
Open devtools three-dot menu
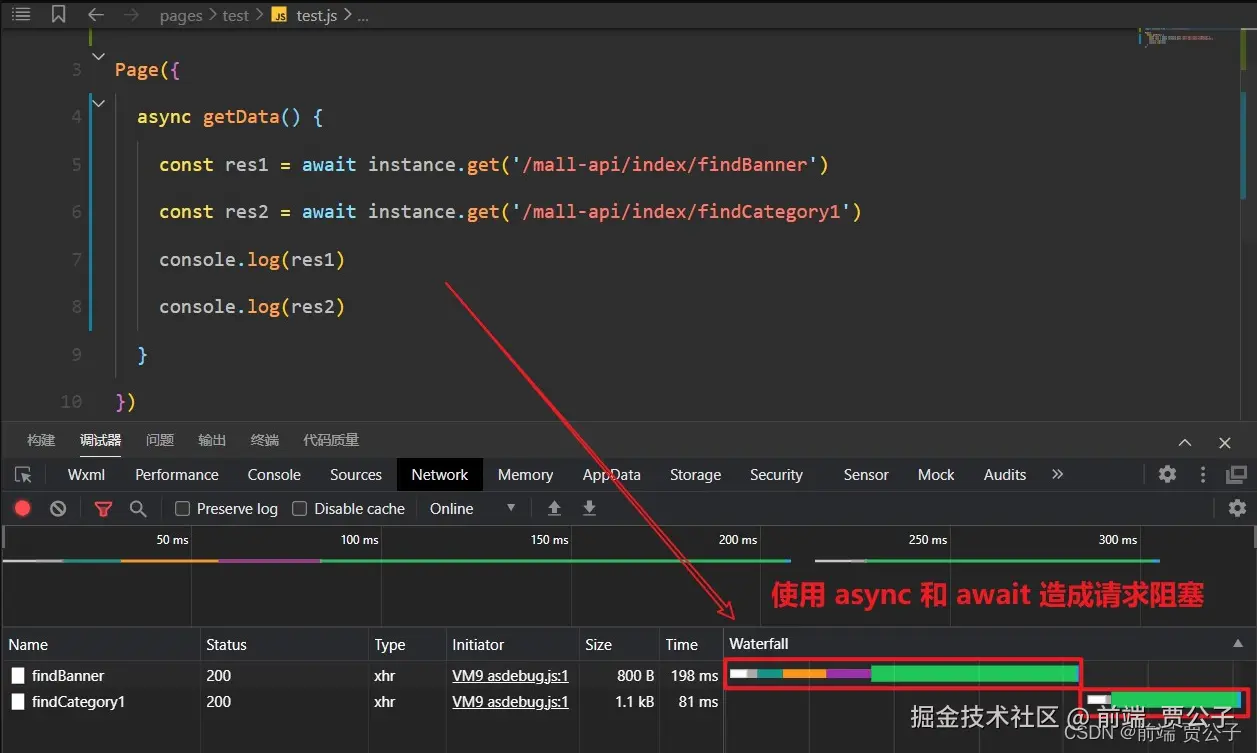1203,475
